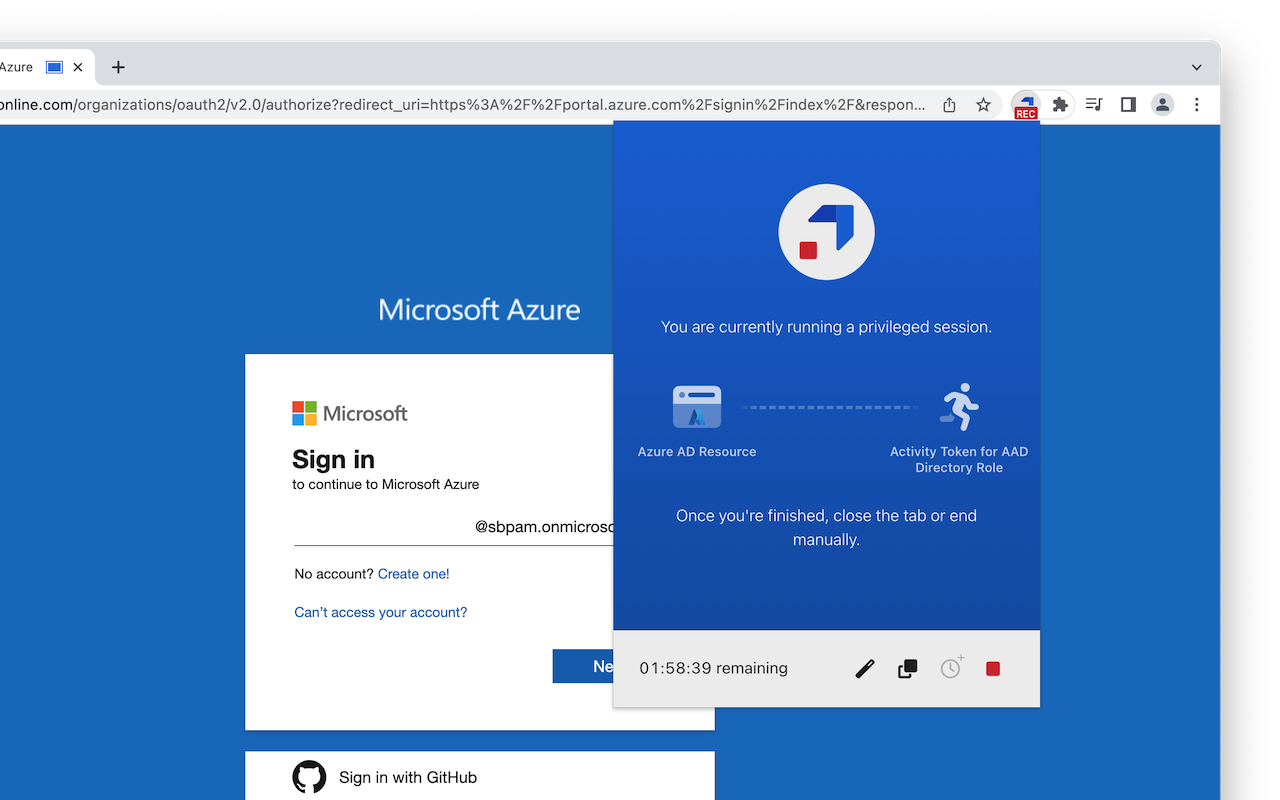Click the copy icon next to the timer
Image resolution: width=1280 pixels, height=800 pixels.
(x=907, y=668)
